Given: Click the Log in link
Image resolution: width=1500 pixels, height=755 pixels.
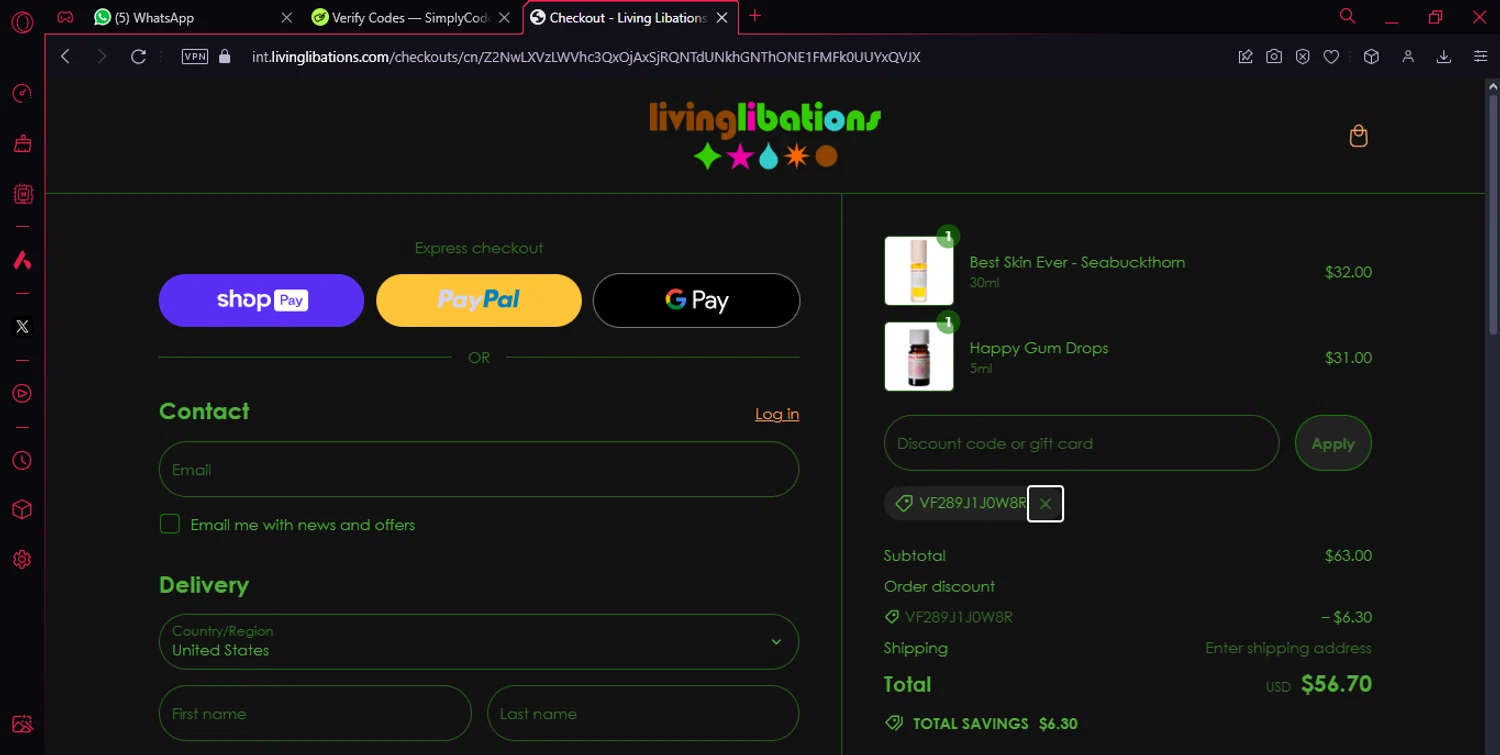Looking at the screenshot, I should point(777,414).
